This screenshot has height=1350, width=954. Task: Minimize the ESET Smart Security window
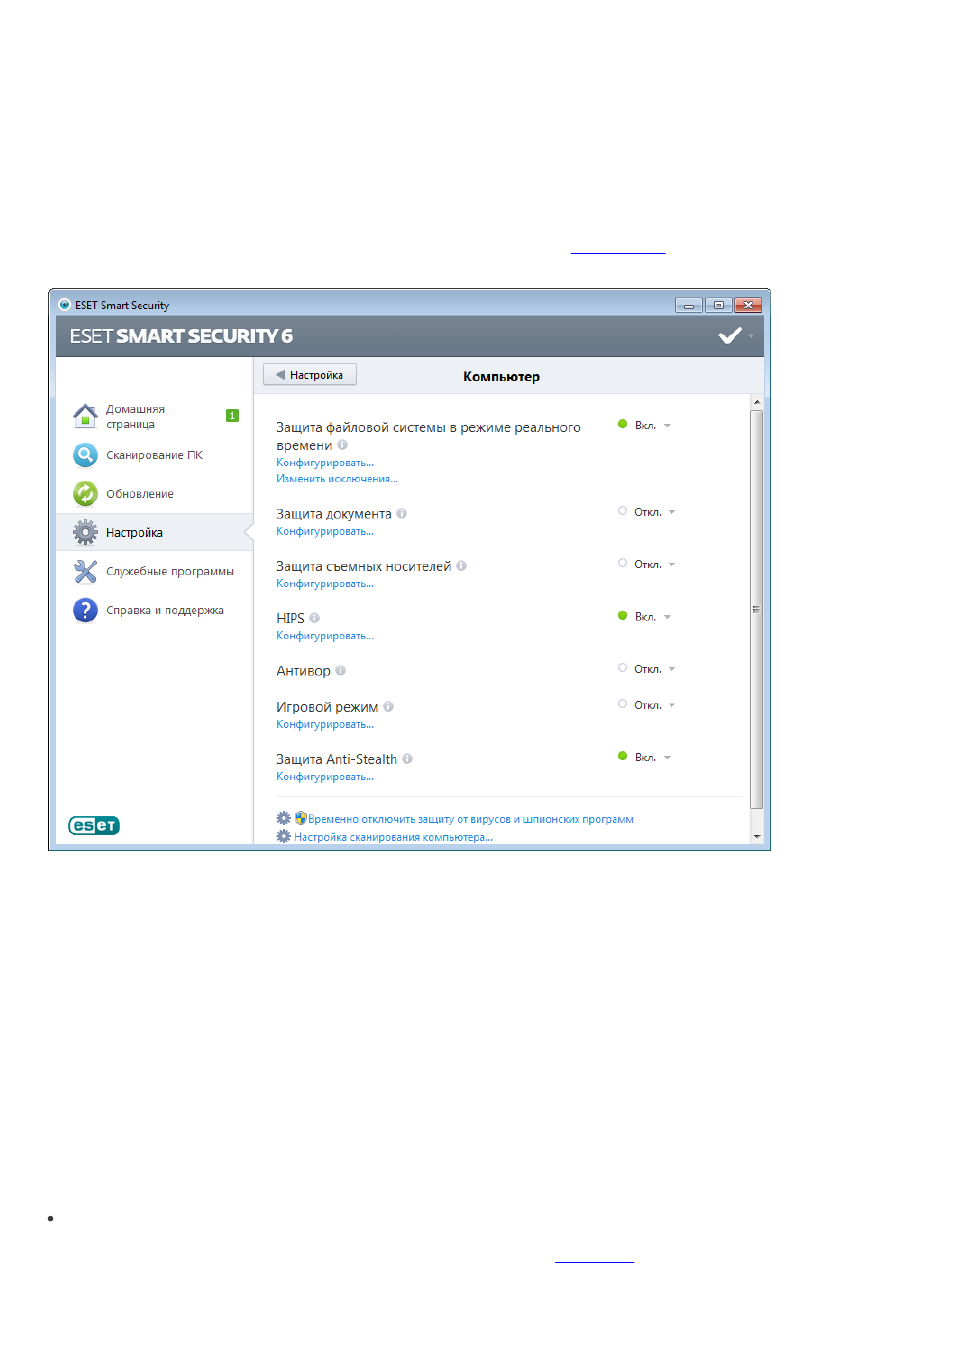point(689,305)
